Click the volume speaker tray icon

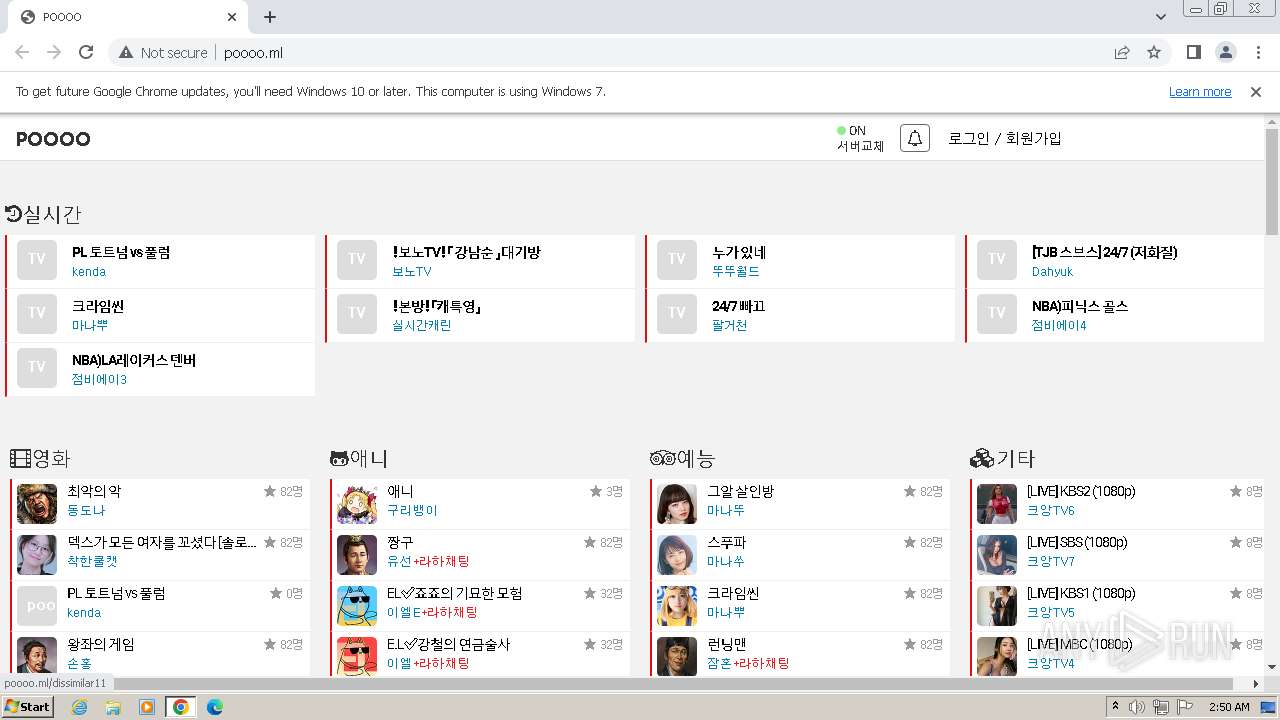tap(1137, 707)
